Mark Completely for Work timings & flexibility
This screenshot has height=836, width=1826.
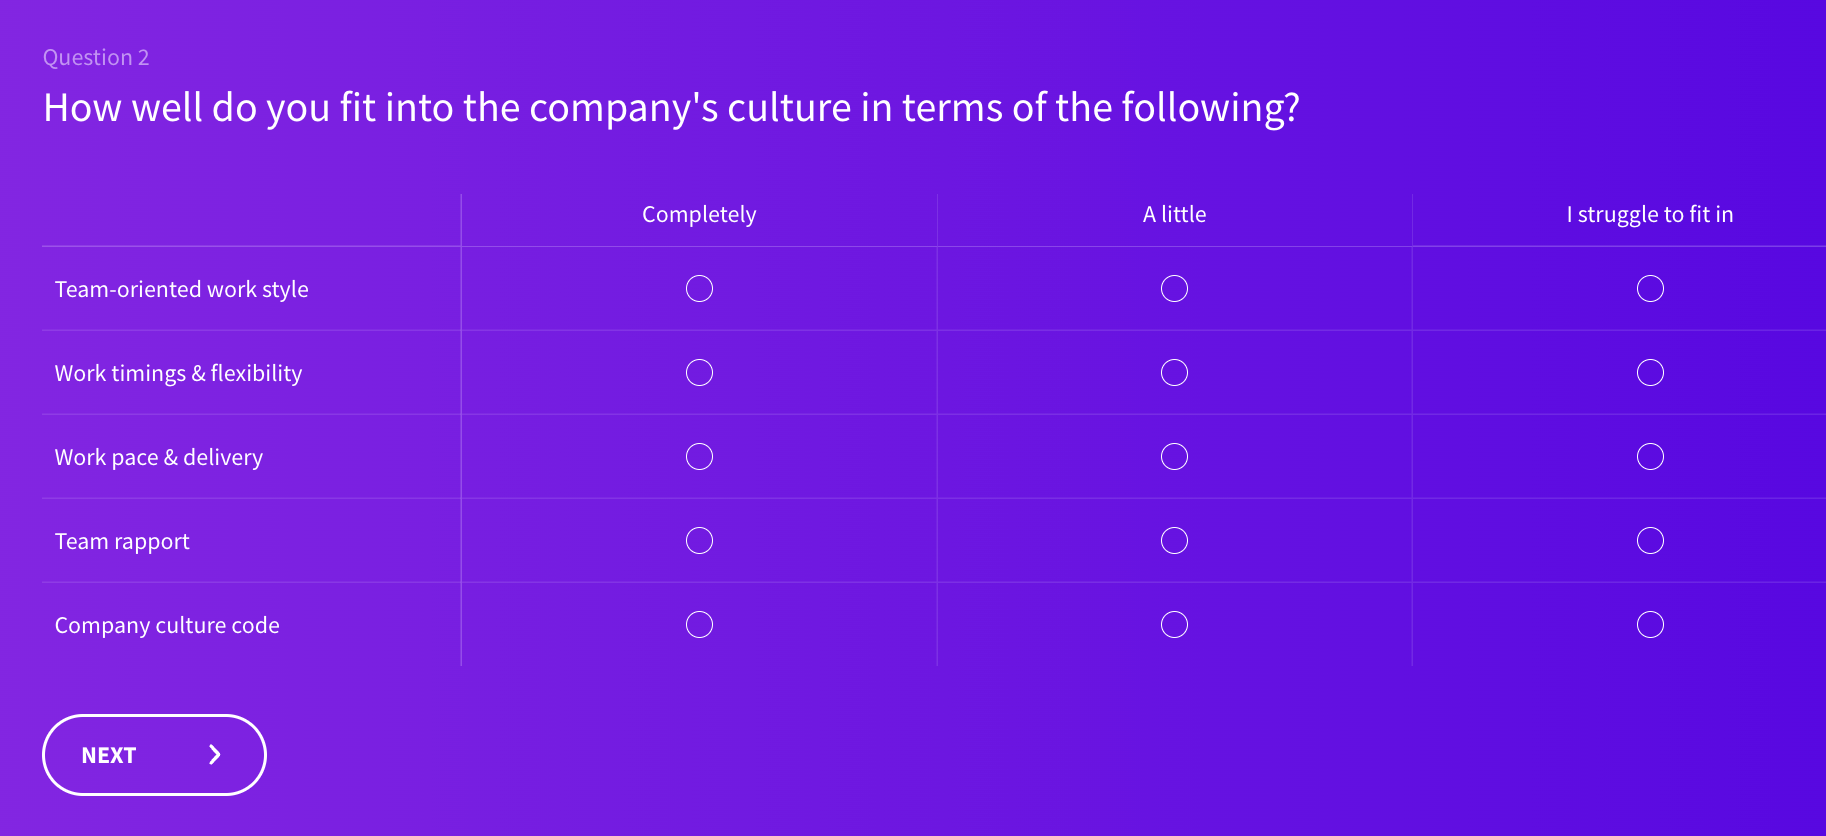pyautogui.click(x=699, y=373)
